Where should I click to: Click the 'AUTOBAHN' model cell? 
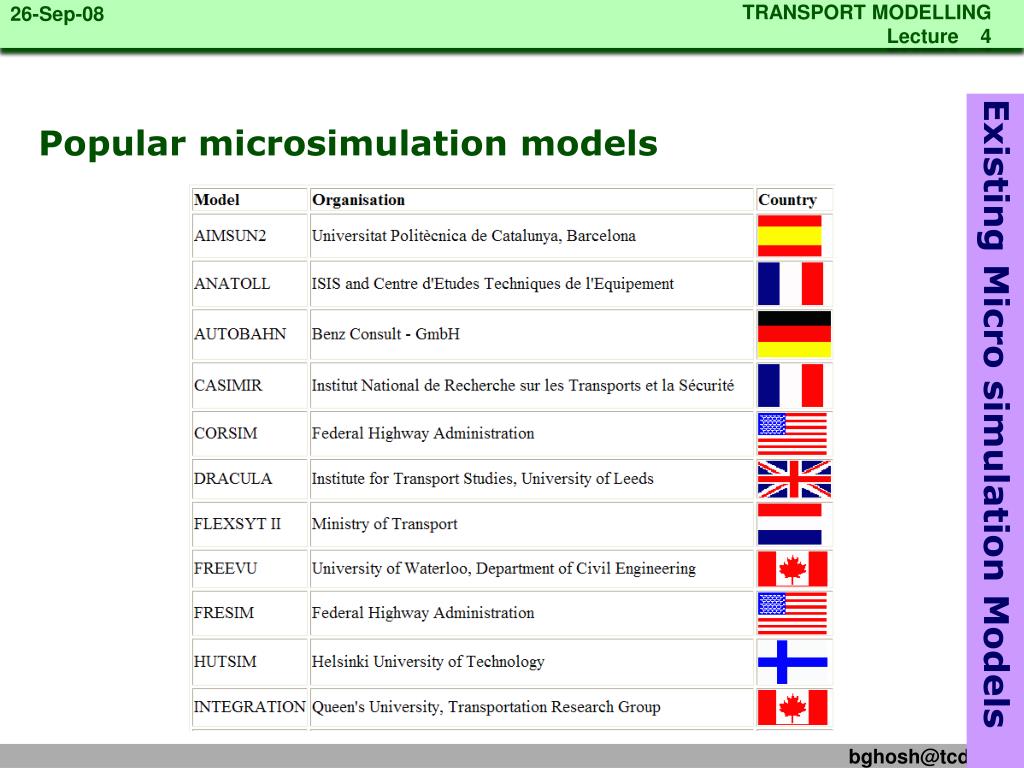click(249, 334)
